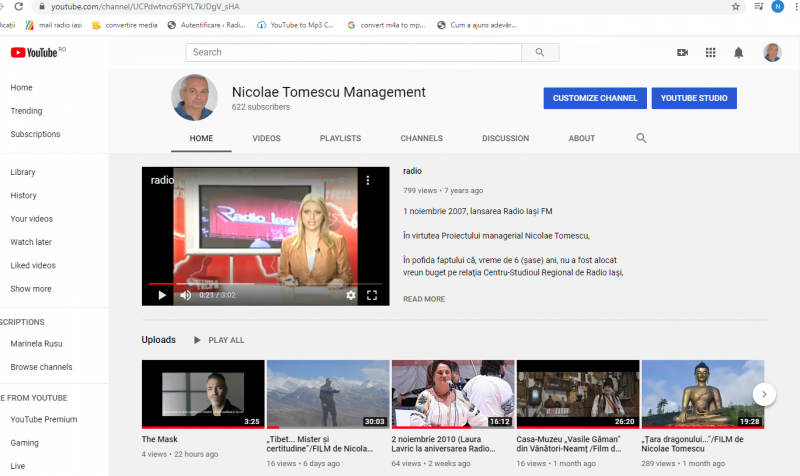This screenshot has height=476, width=800.
Task: Open YouTube to Mp3 C... bookmark
Action: [x=295, y=25]
